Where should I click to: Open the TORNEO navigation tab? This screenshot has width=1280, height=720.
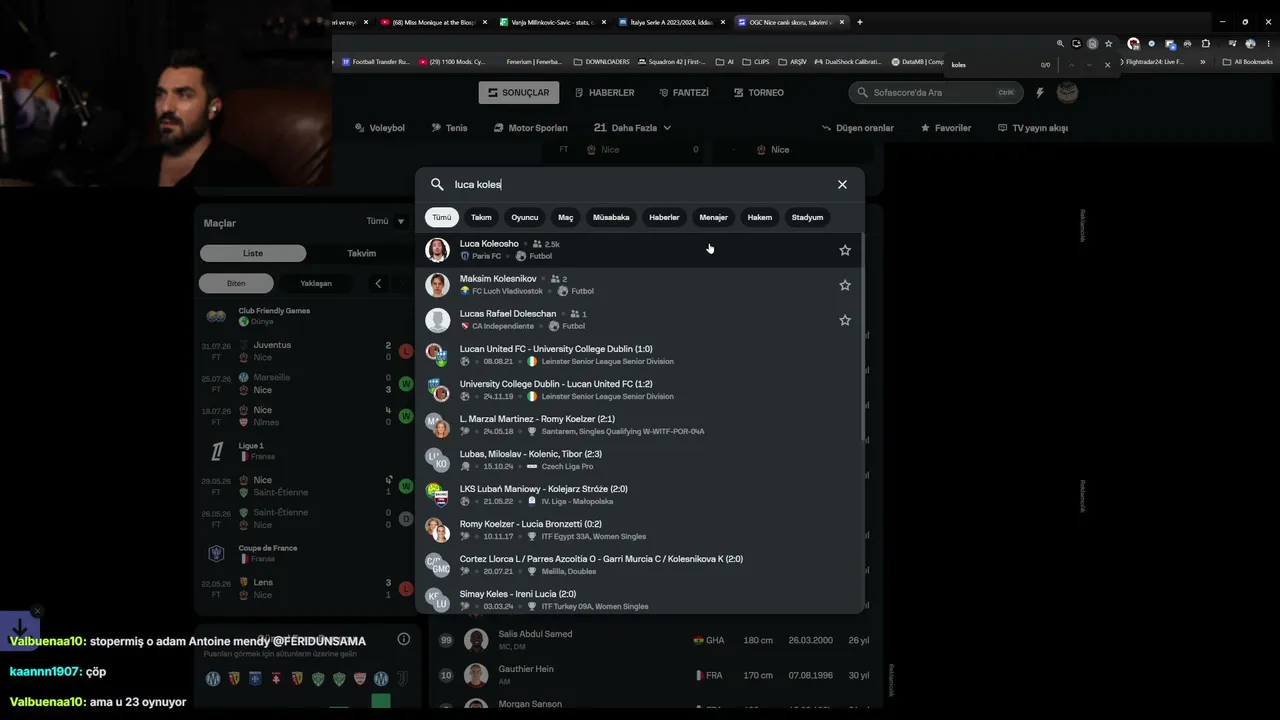[x=759, y=93]
